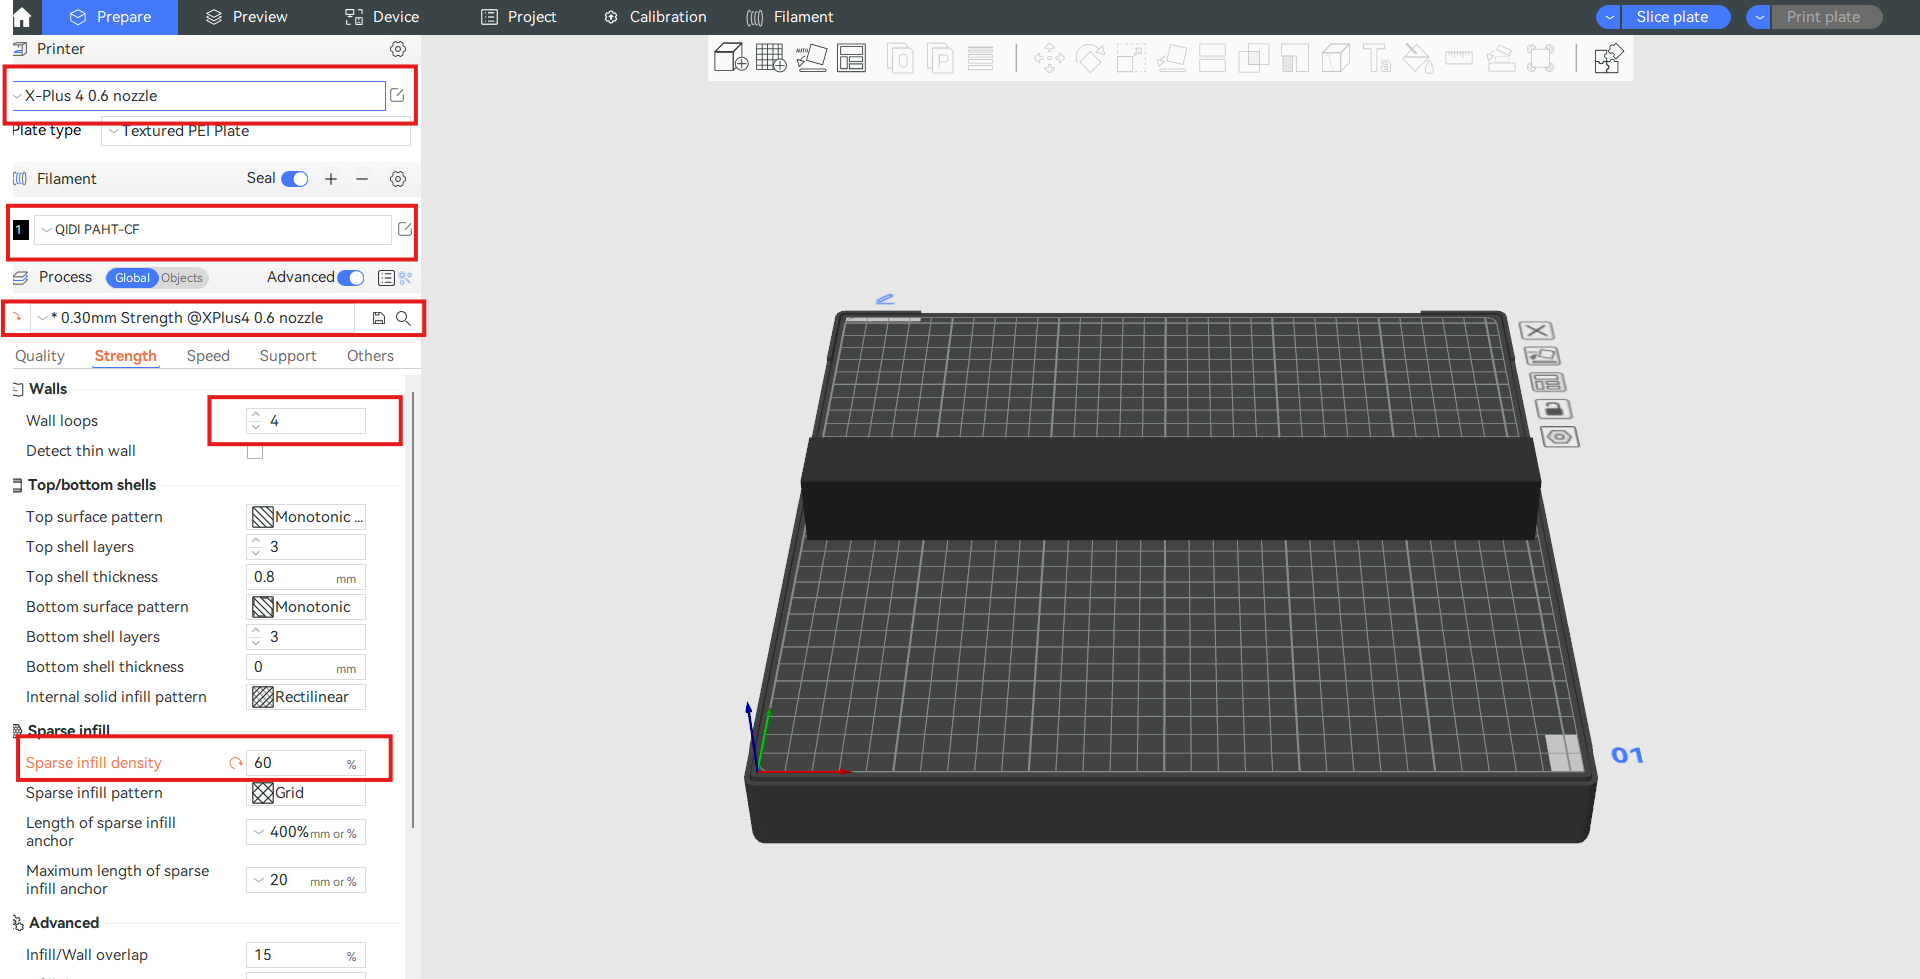Open the Lock plate icon beside the build plate
The image size is (1920, 979).
[x=1553, y=408]
